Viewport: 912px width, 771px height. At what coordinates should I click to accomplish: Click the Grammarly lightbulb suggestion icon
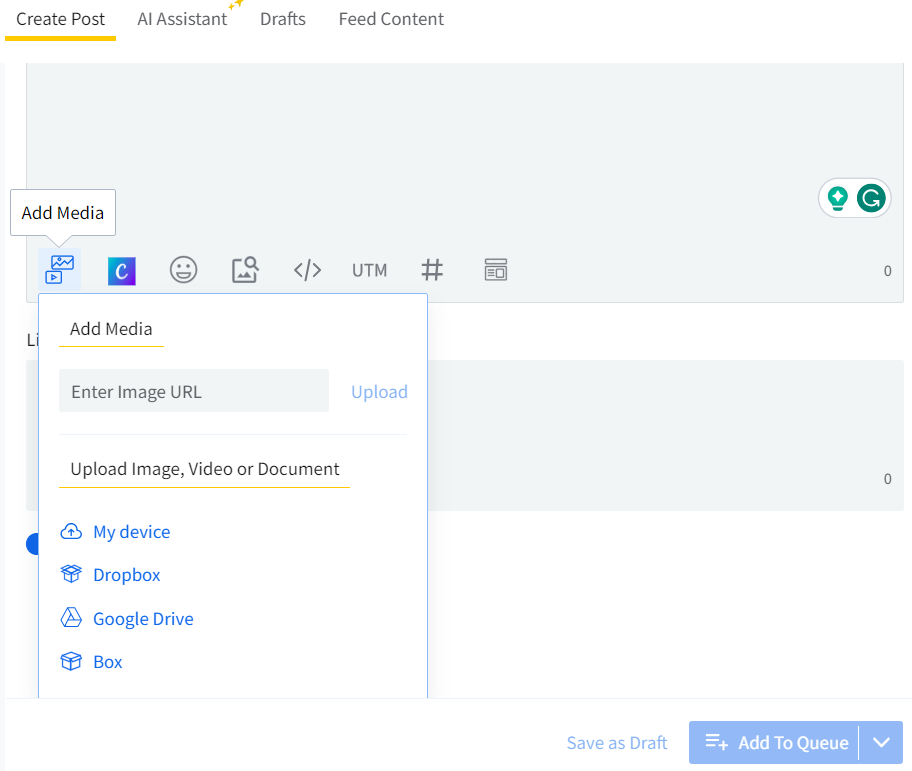[x=838, y=198]
